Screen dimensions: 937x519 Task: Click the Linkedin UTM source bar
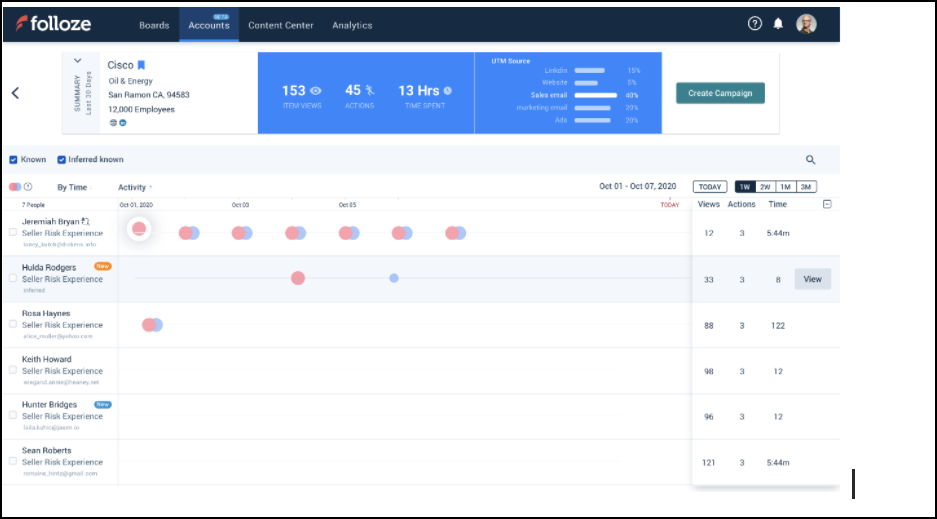pos(589,70)
